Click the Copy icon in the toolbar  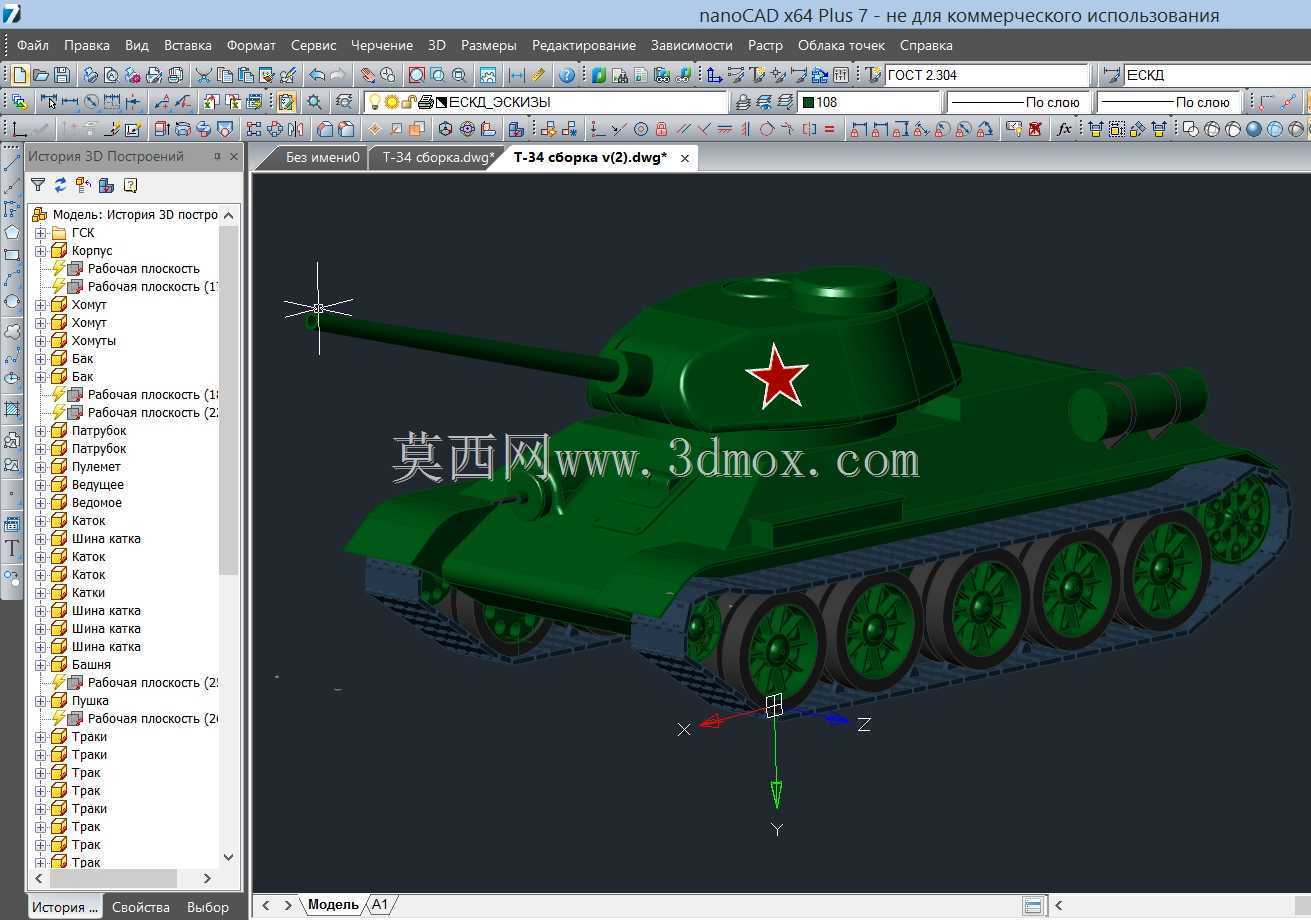pos(224,75)
